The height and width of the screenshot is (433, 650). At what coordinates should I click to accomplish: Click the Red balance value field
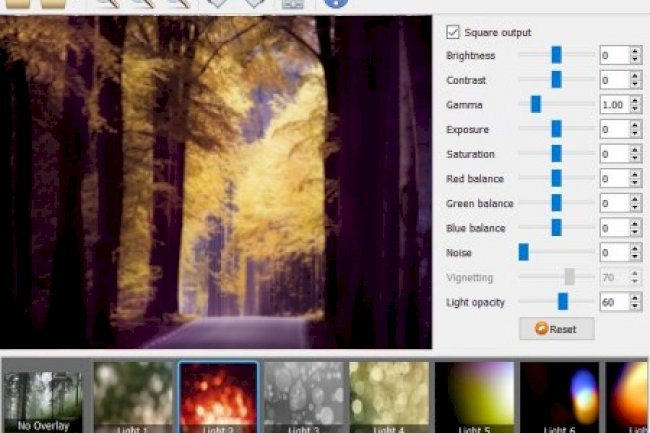point(613,178)
